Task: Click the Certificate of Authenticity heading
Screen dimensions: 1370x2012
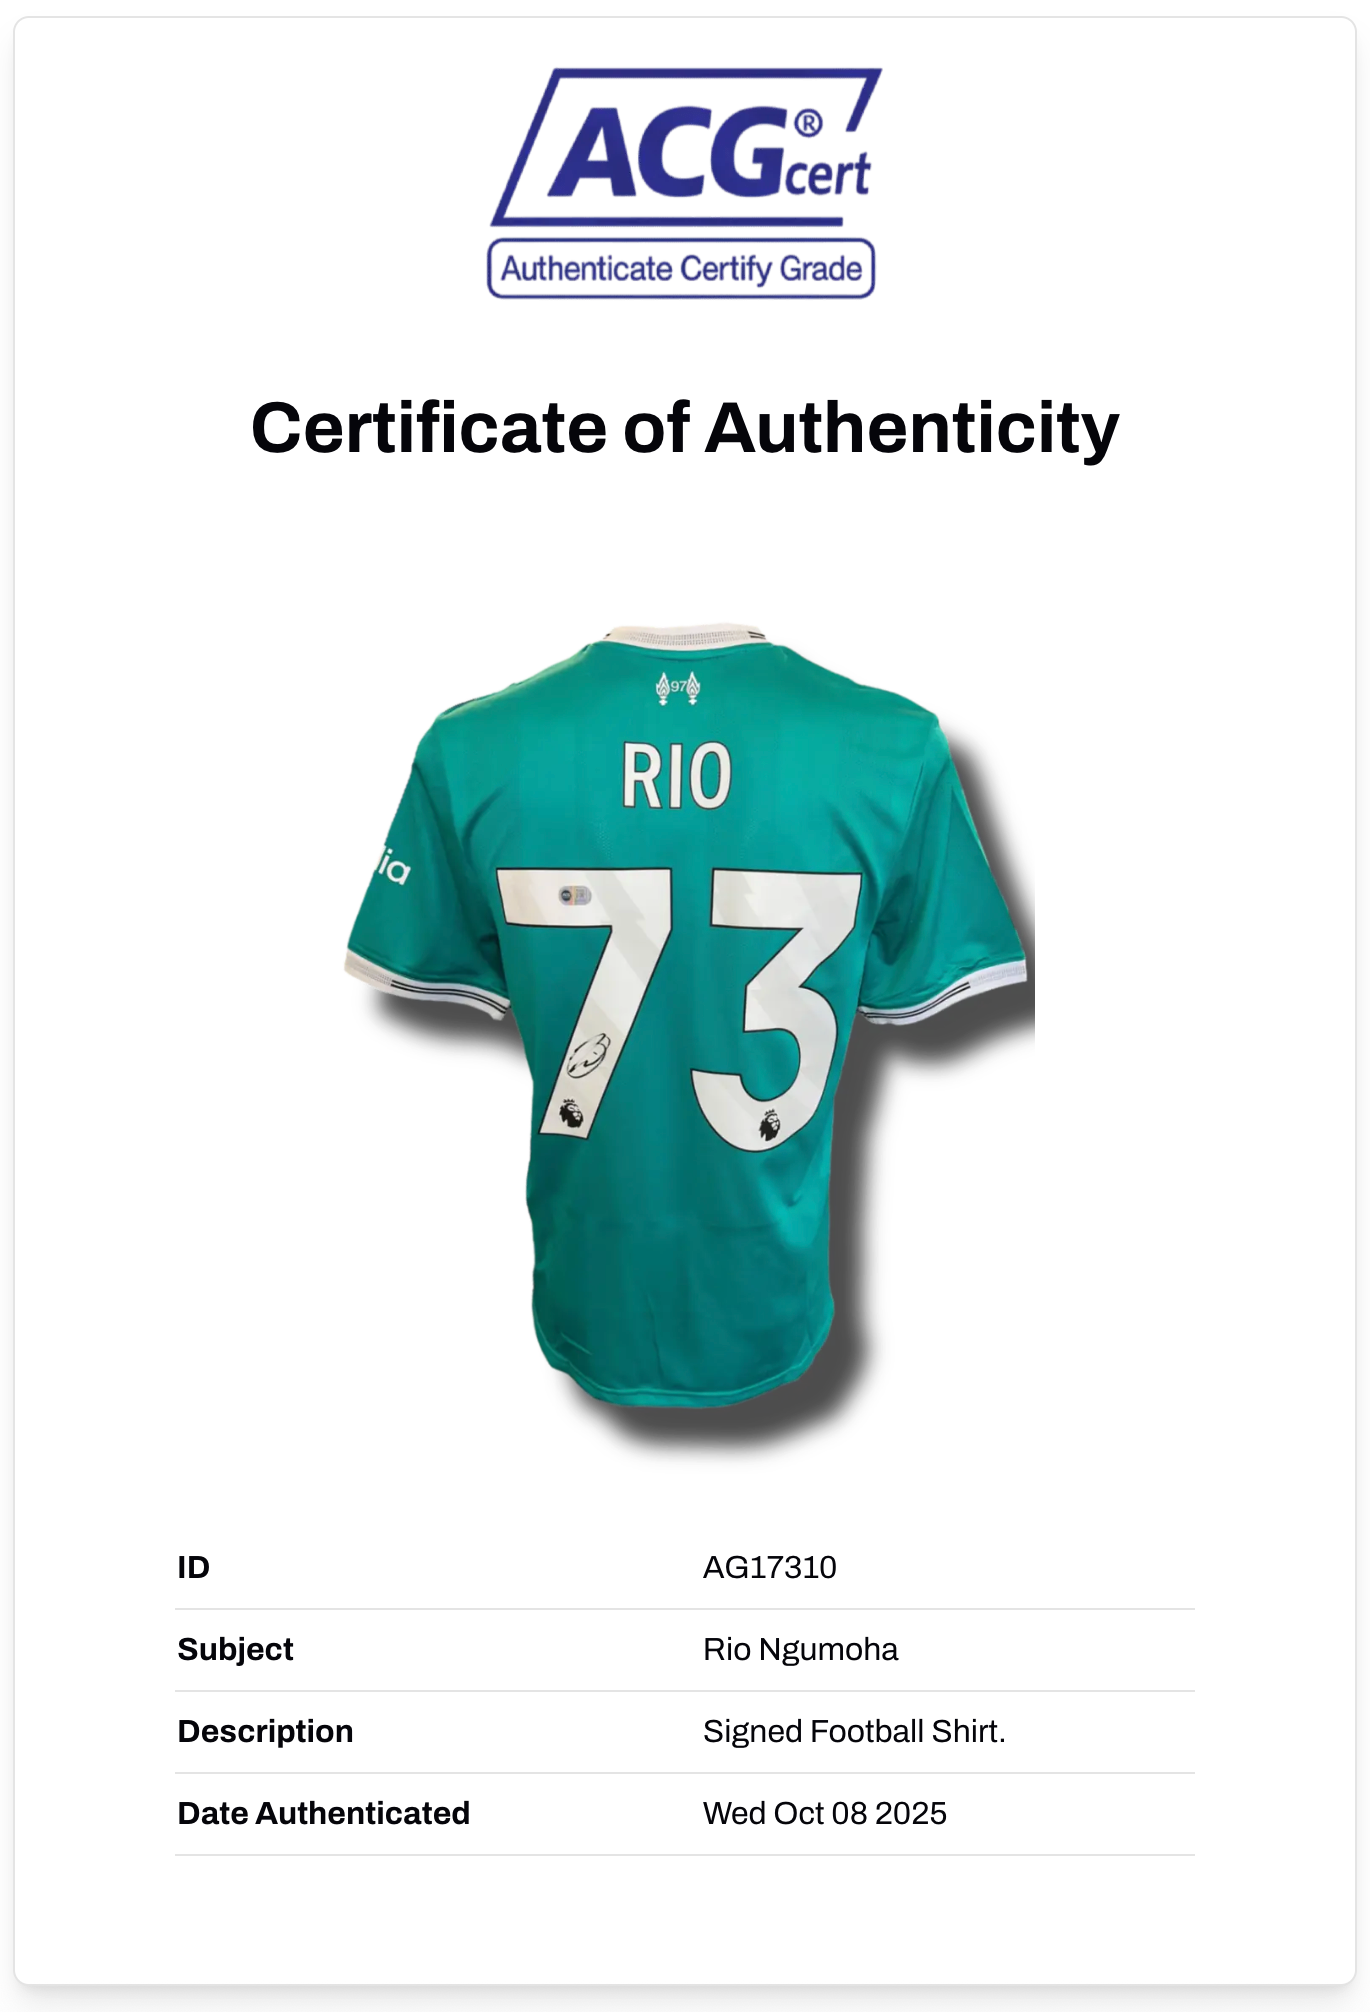Action: pyautogui.click(x=685, y=428)
